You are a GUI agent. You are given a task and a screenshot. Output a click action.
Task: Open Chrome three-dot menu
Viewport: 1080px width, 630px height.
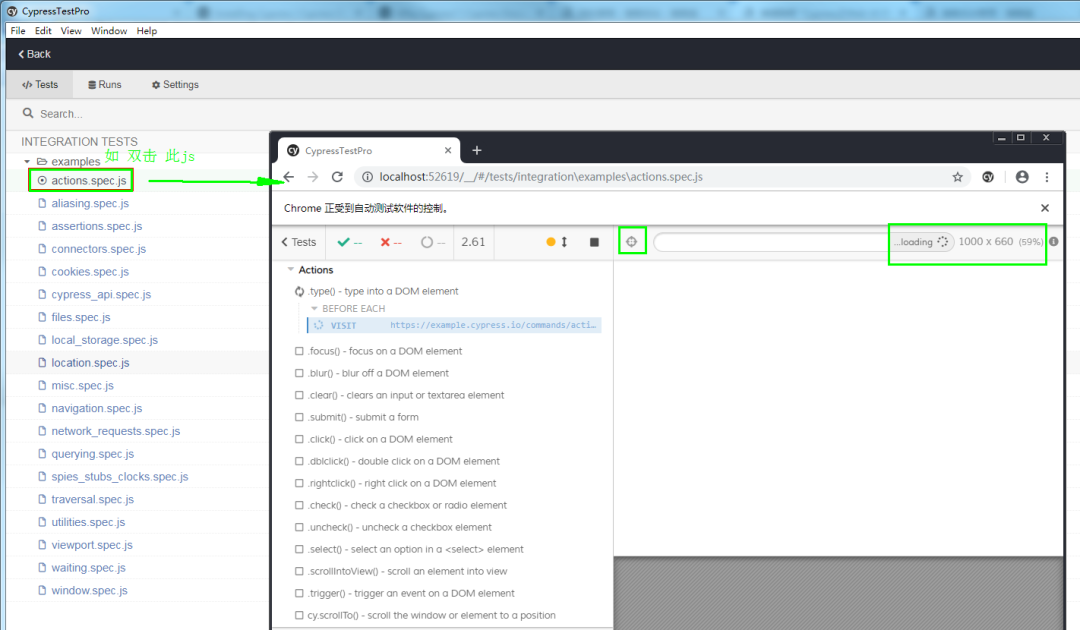click(1047, 177)
